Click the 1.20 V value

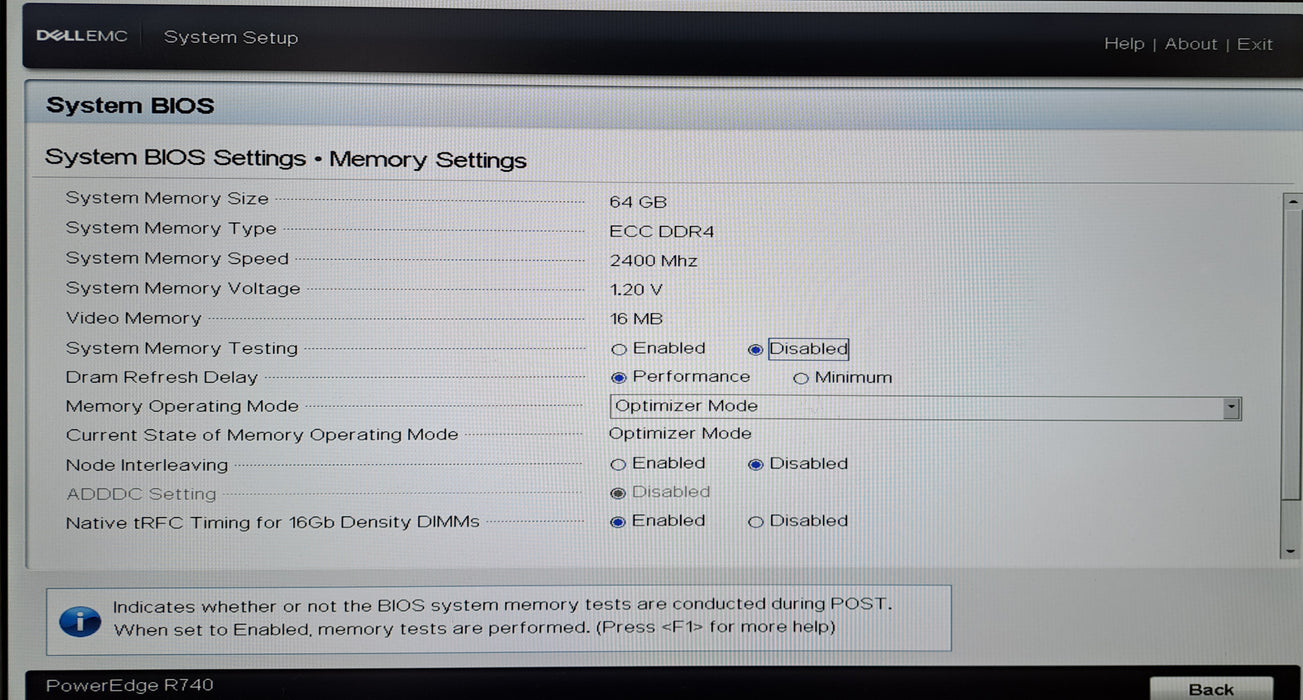pos(636,290)
